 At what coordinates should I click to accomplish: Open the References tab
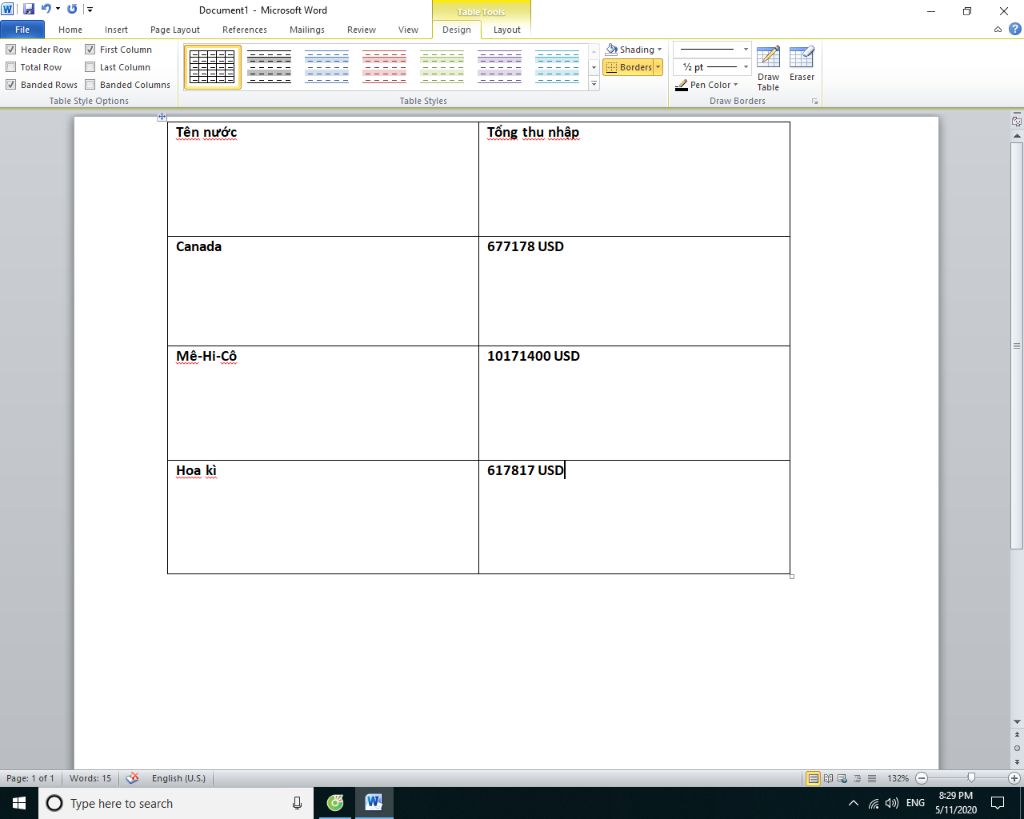pos(244,29)
